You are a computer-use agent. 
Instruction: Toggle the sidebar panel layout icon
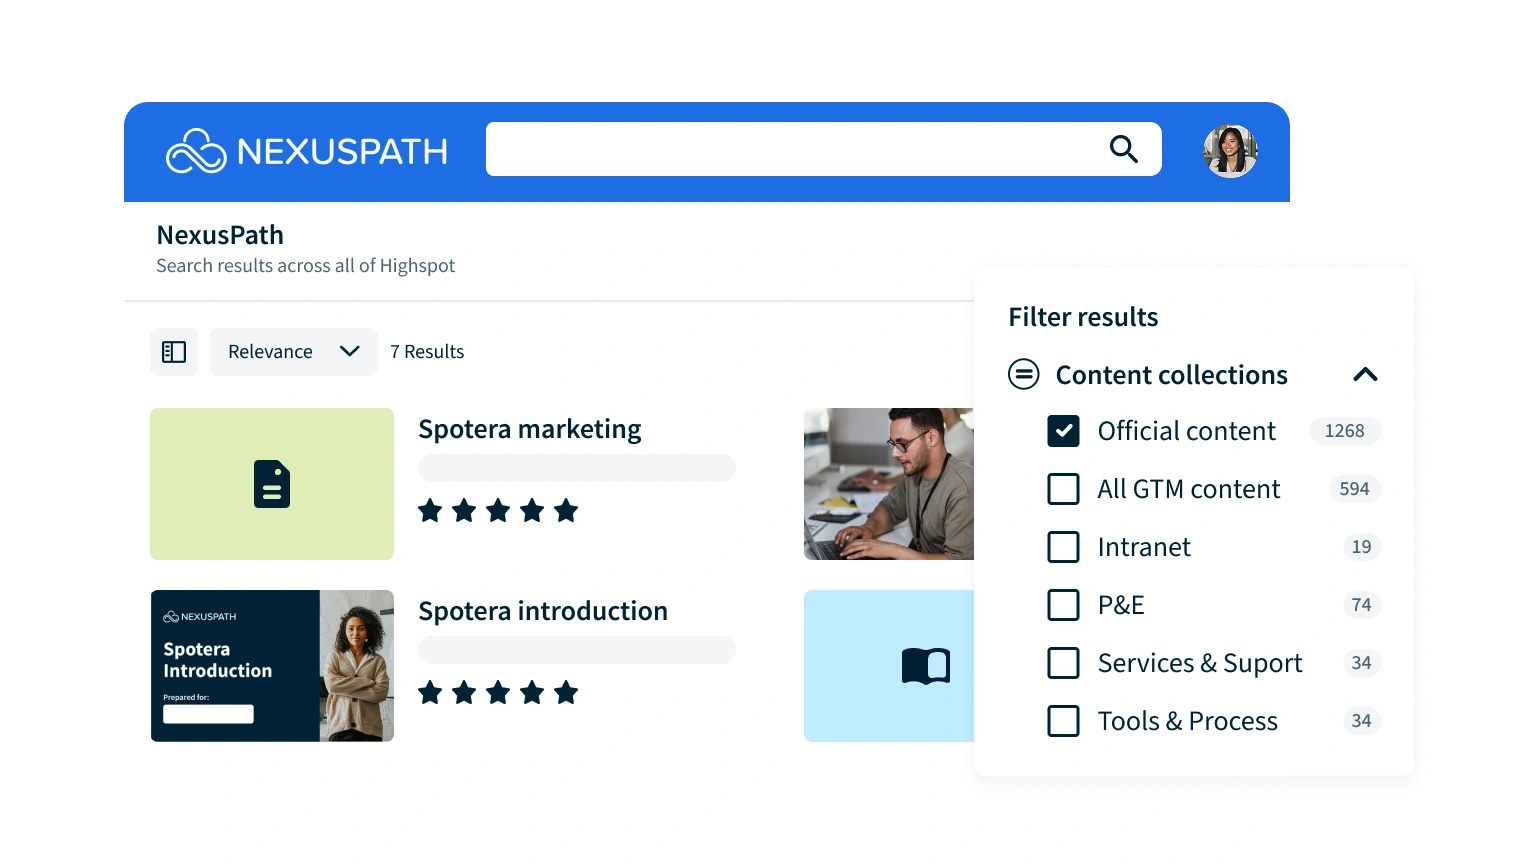click(x=174, y=352)
